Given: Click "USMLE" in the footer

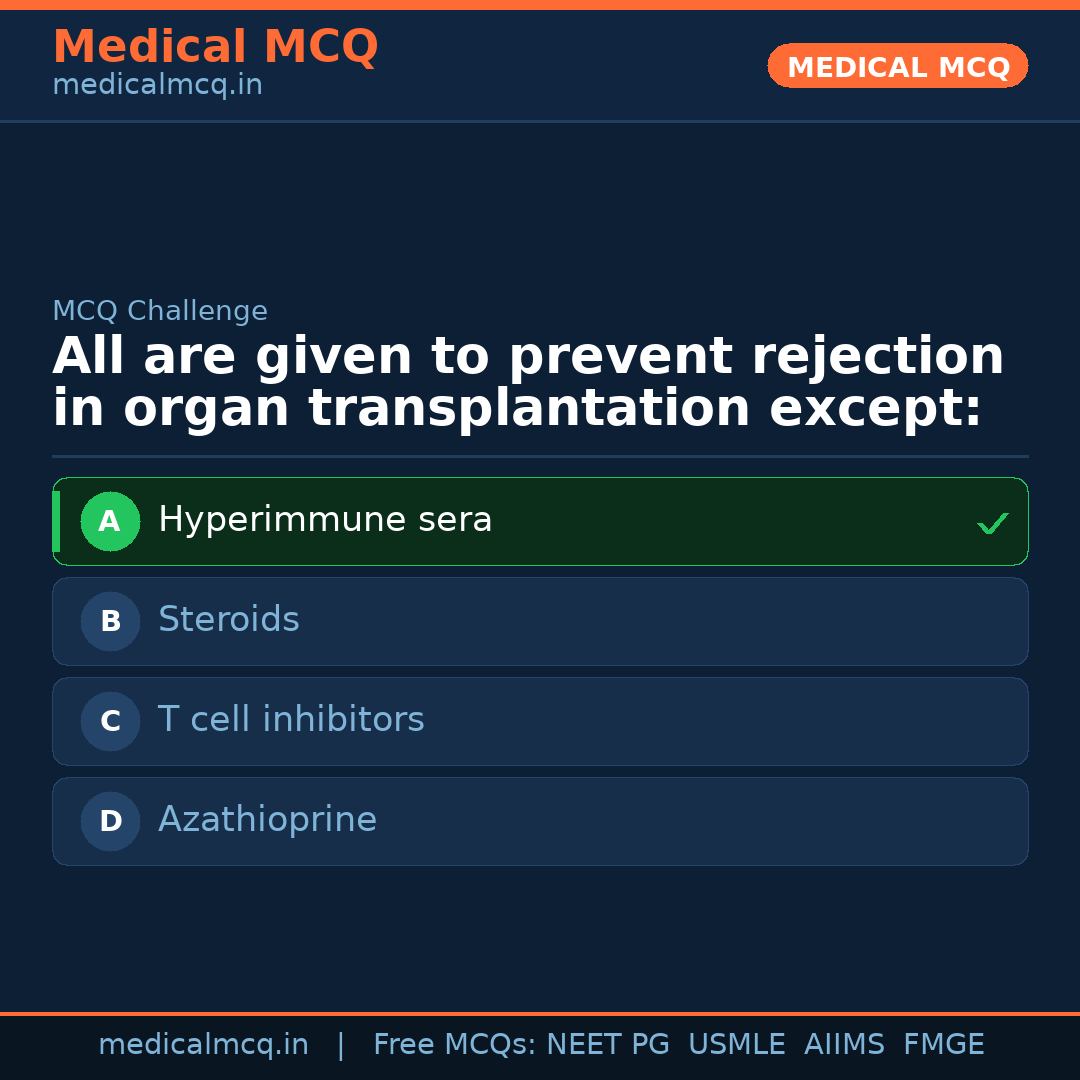Looking at the screenshot, I should tap(736, 1045).
